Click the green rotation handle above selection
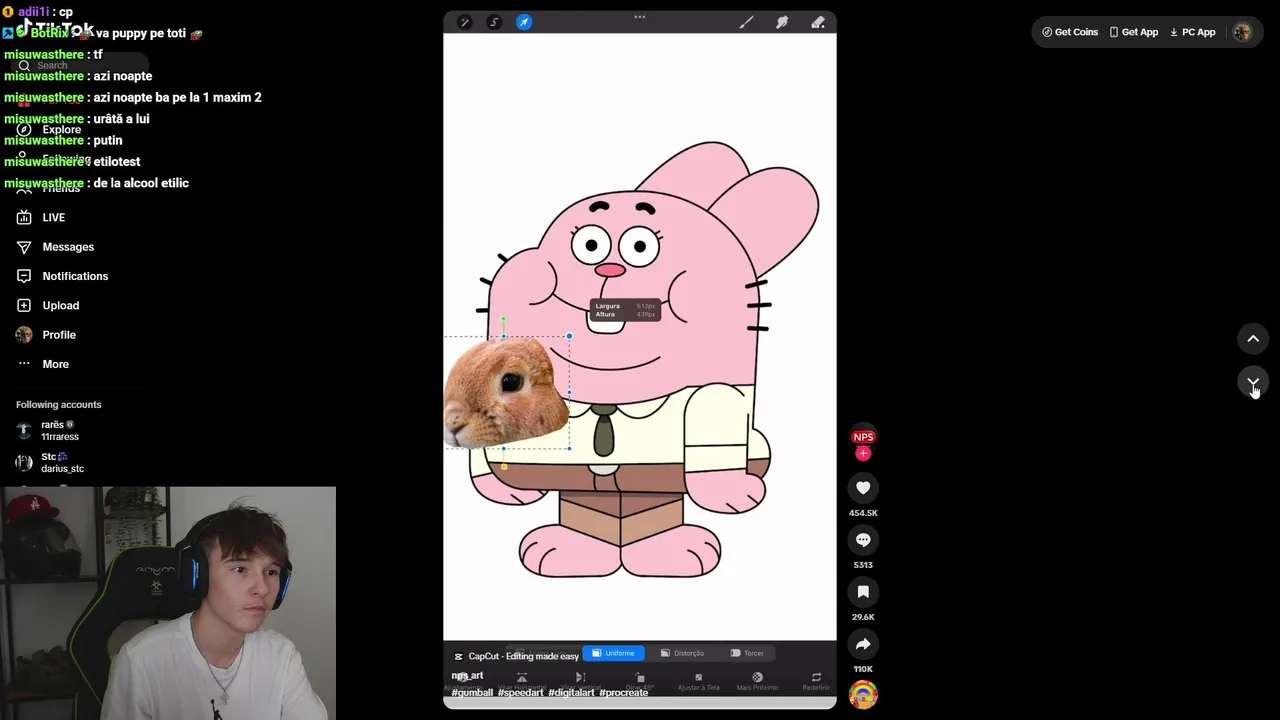 click(x=503, y=320)
